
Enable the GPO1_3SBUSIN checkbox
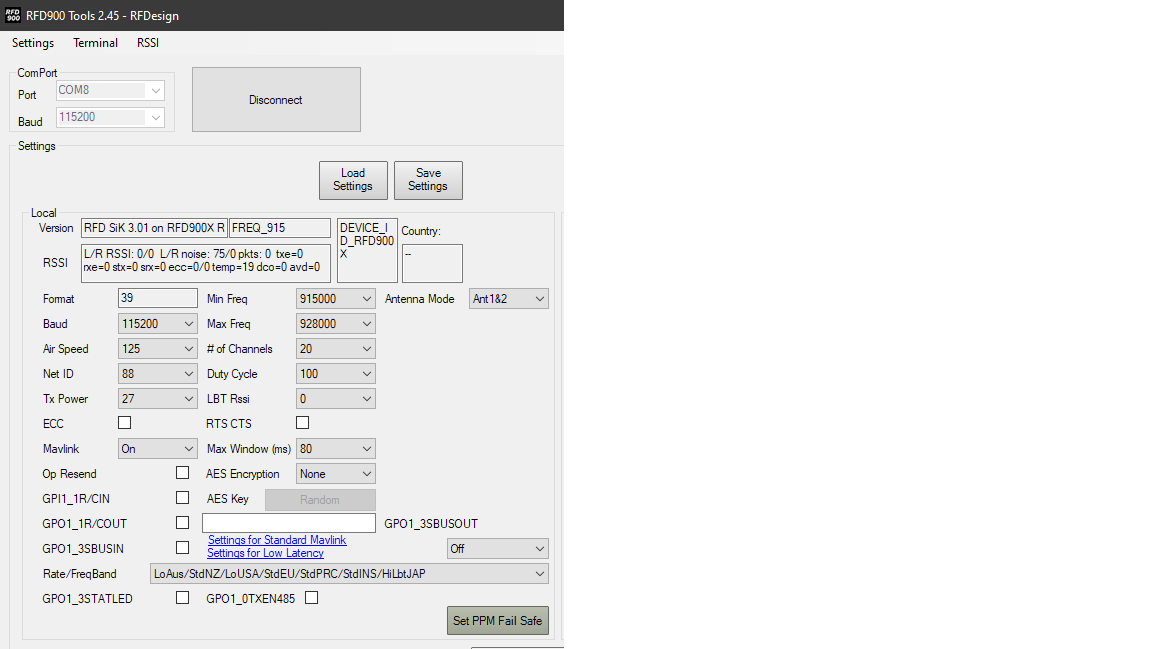point(182,548)
